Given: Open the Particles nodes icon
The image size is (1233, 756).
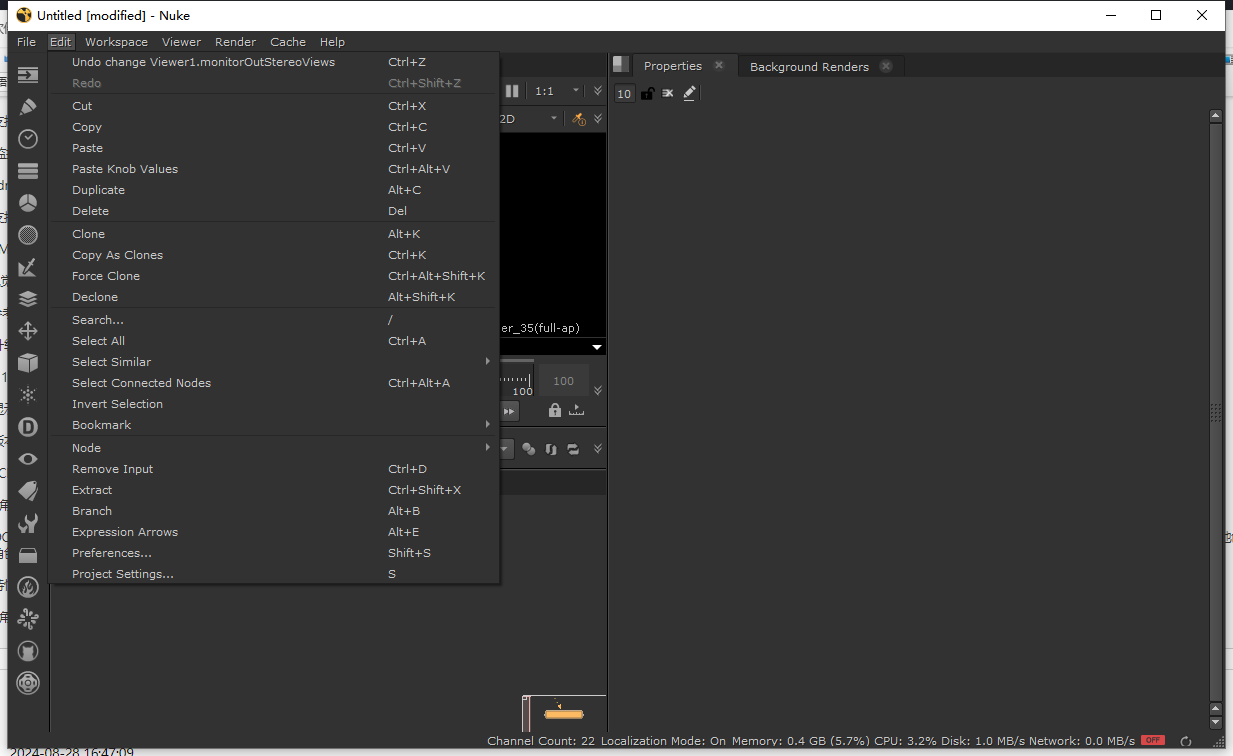Looking at the screenshot, I should coord(28,395).
